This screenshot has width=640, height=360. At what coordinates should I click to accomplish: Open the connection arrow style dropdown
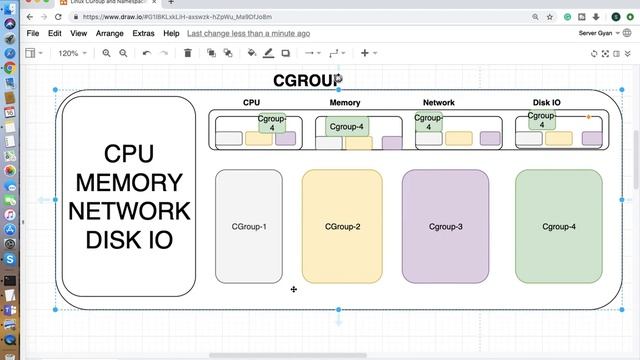pyautogui.click(x=313, y=53)
